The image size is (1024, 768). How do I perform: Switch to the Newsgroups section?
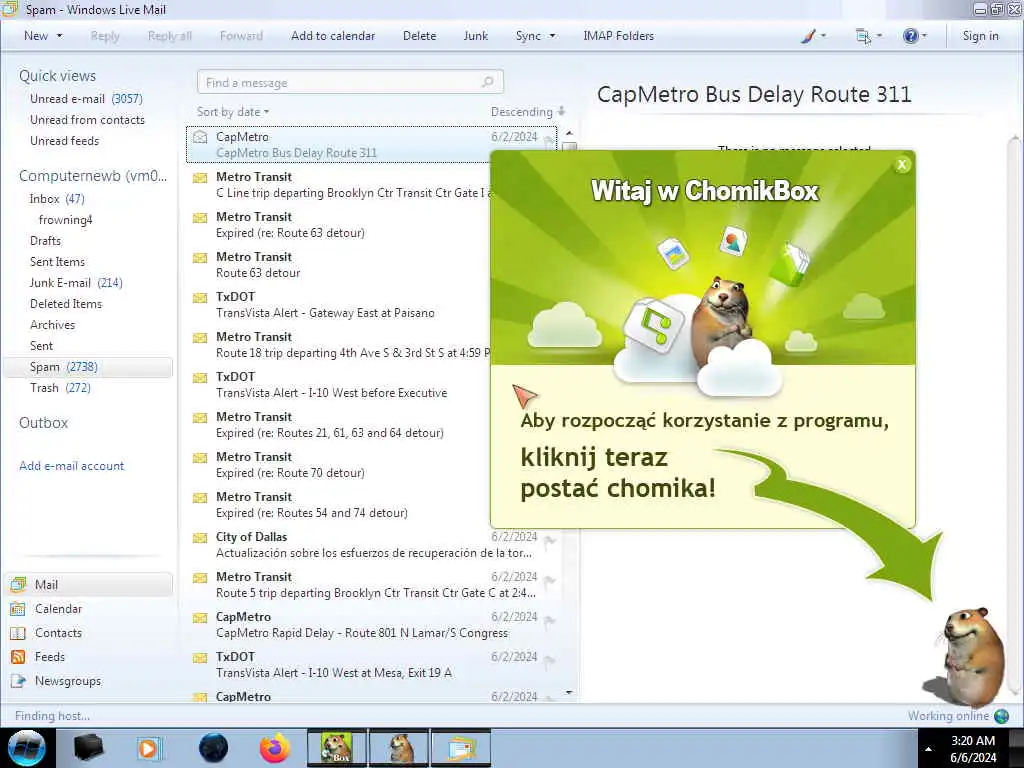pos(56,680)
